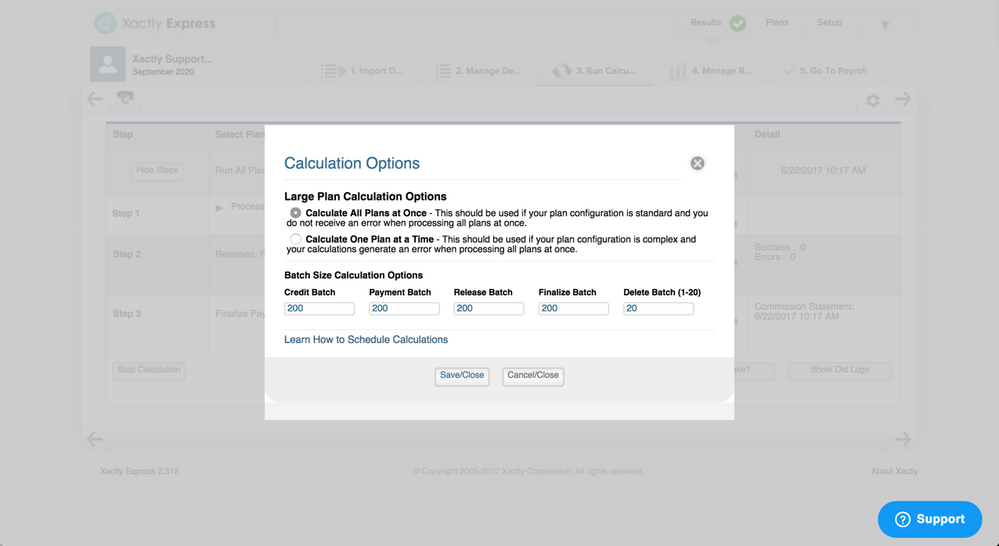Screen dimensions: 999x546
Task: Click the Save/Close button
Action: [462, 376]
